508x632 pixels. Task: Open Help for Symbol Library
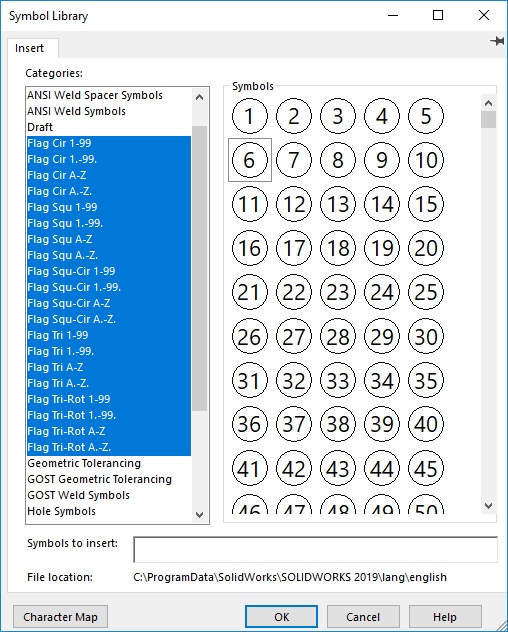pos(445,617)
